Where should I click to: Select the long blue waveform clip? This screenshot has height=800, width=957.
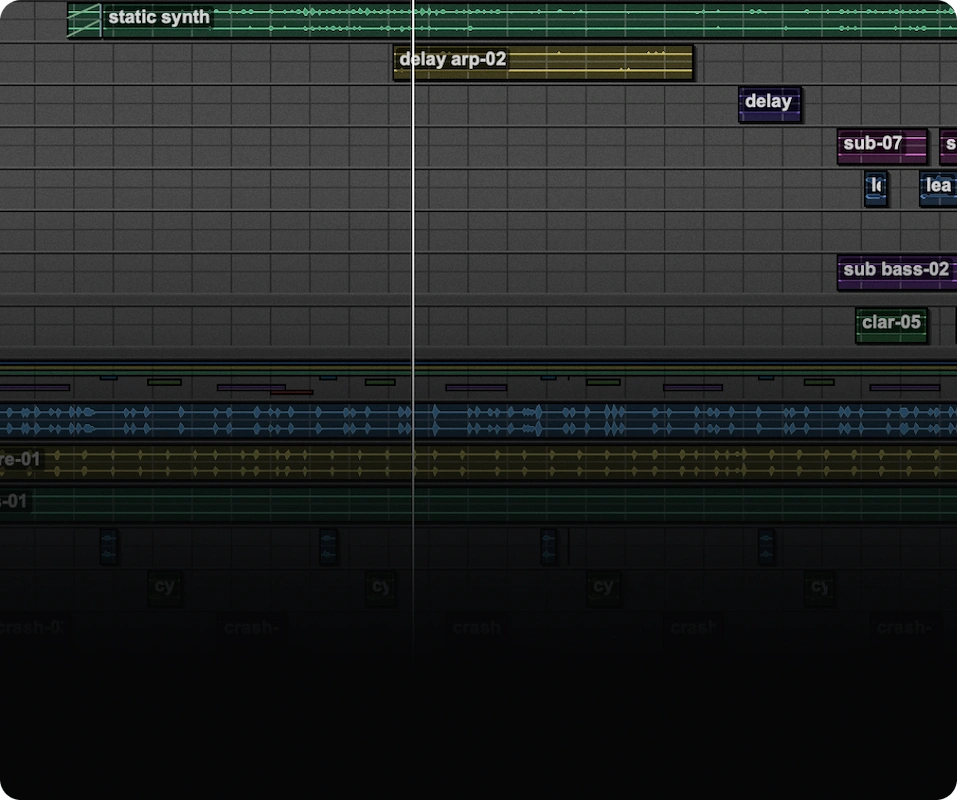(x=478, y=420)
